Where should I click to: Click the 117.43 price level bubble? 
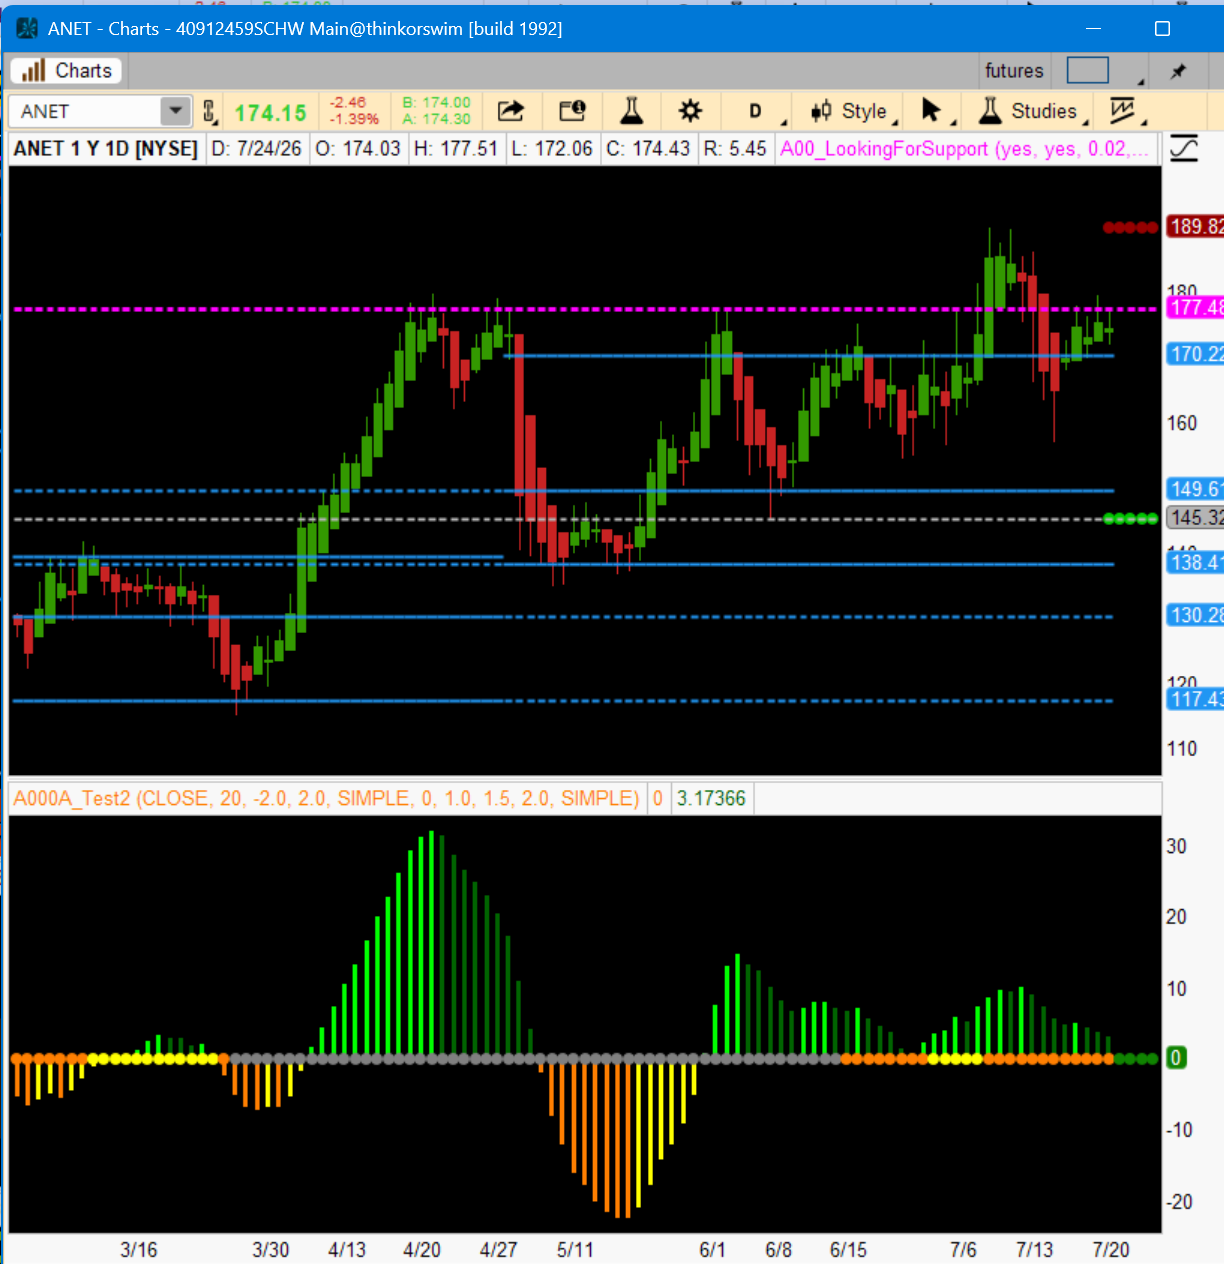(1195, 699)
